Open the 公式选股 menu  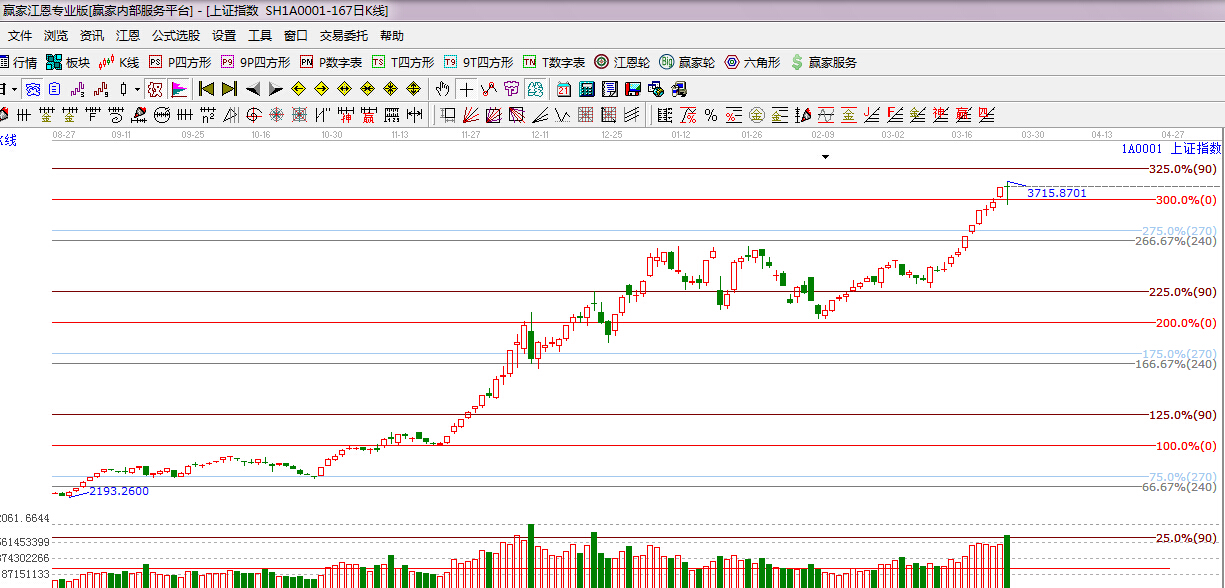click(175, 35)
